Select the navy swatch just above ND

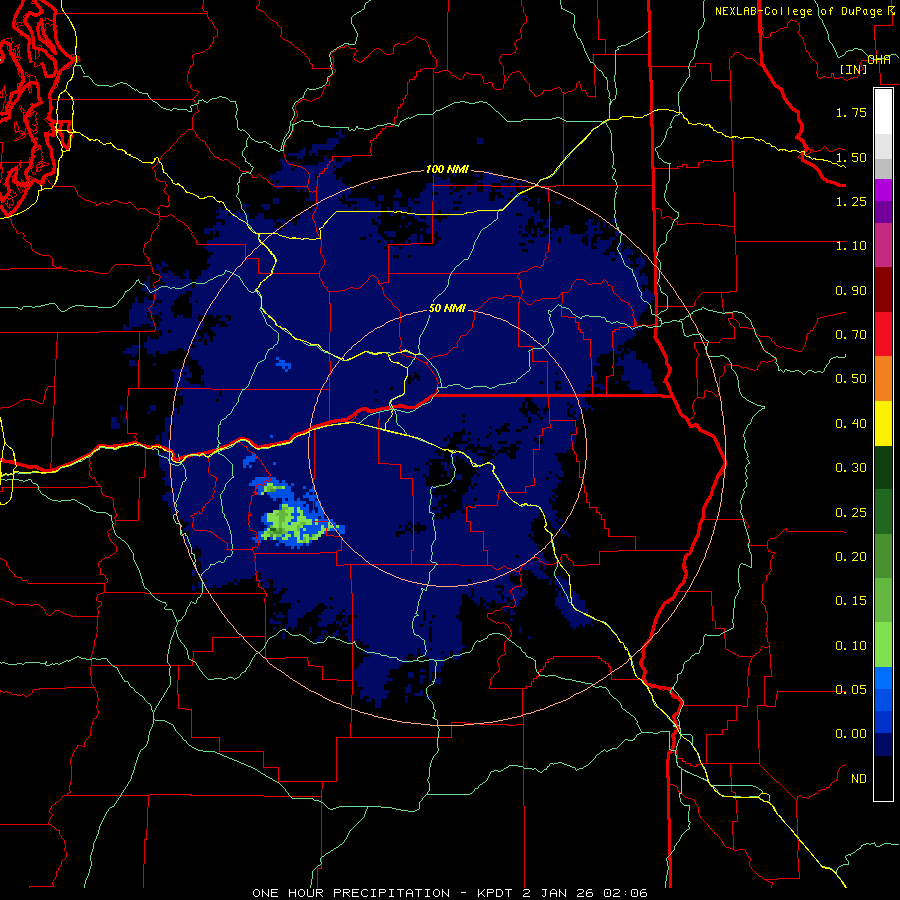(883, 745)
